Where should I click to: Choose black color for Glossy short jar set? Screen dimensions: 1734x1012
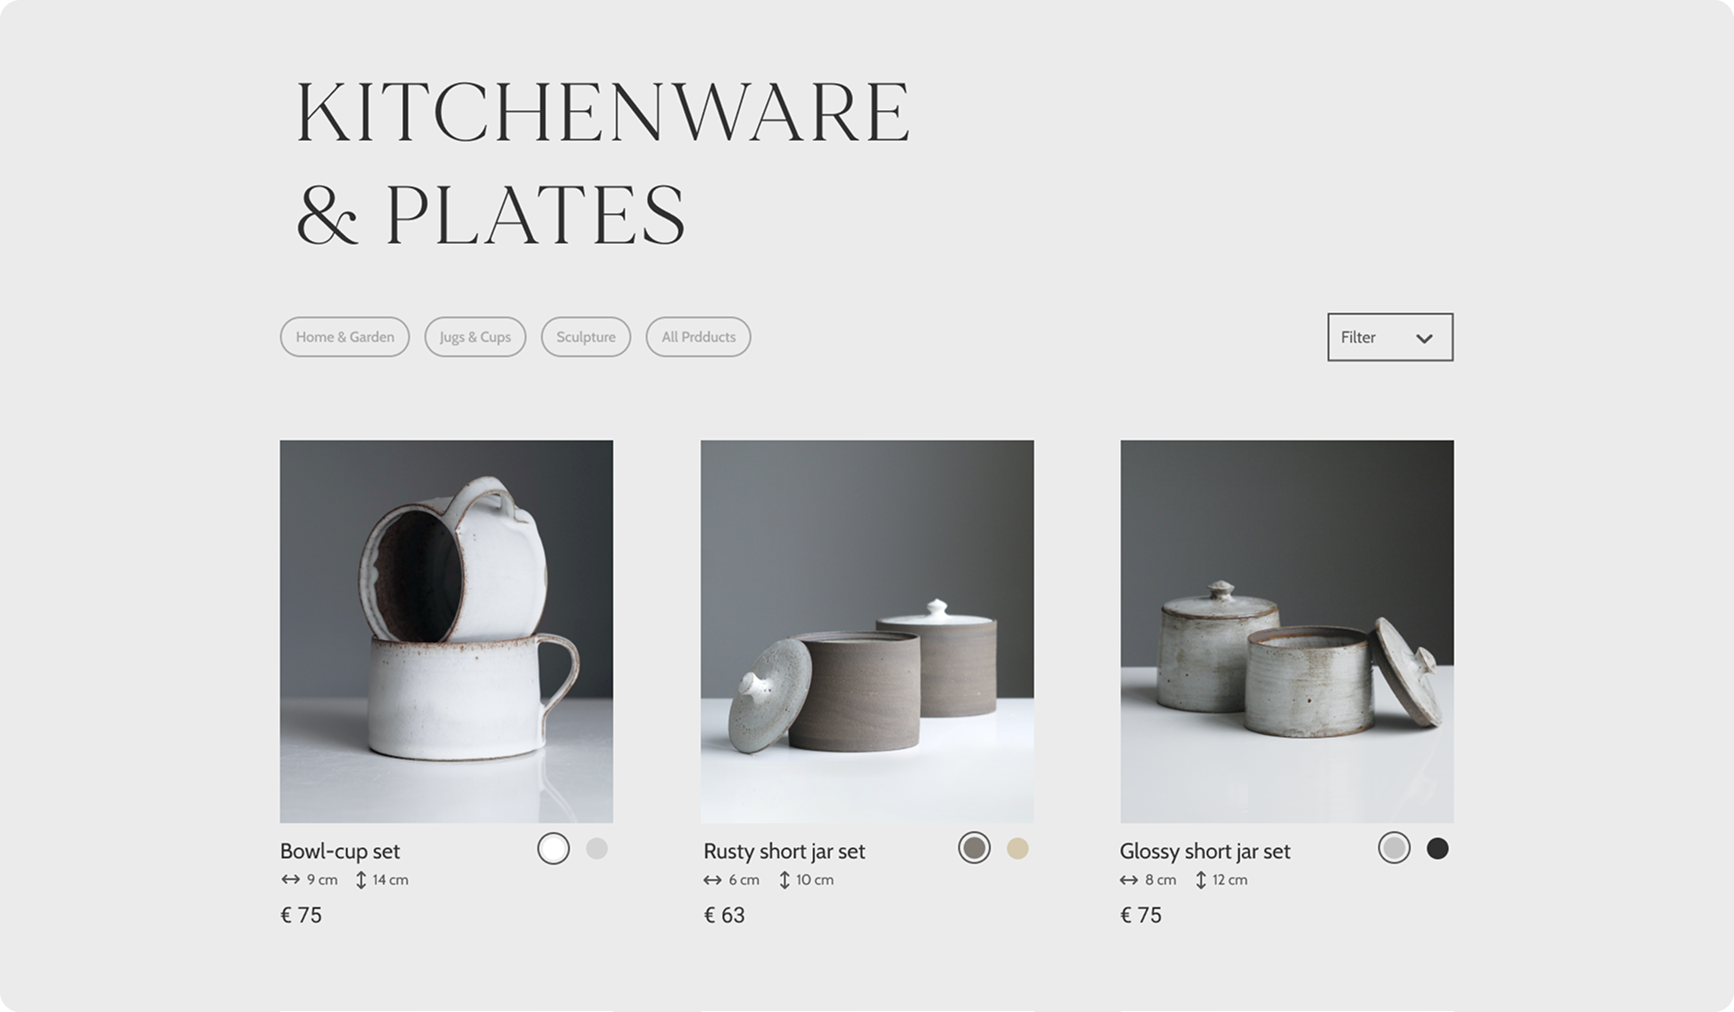[1437, 848]
